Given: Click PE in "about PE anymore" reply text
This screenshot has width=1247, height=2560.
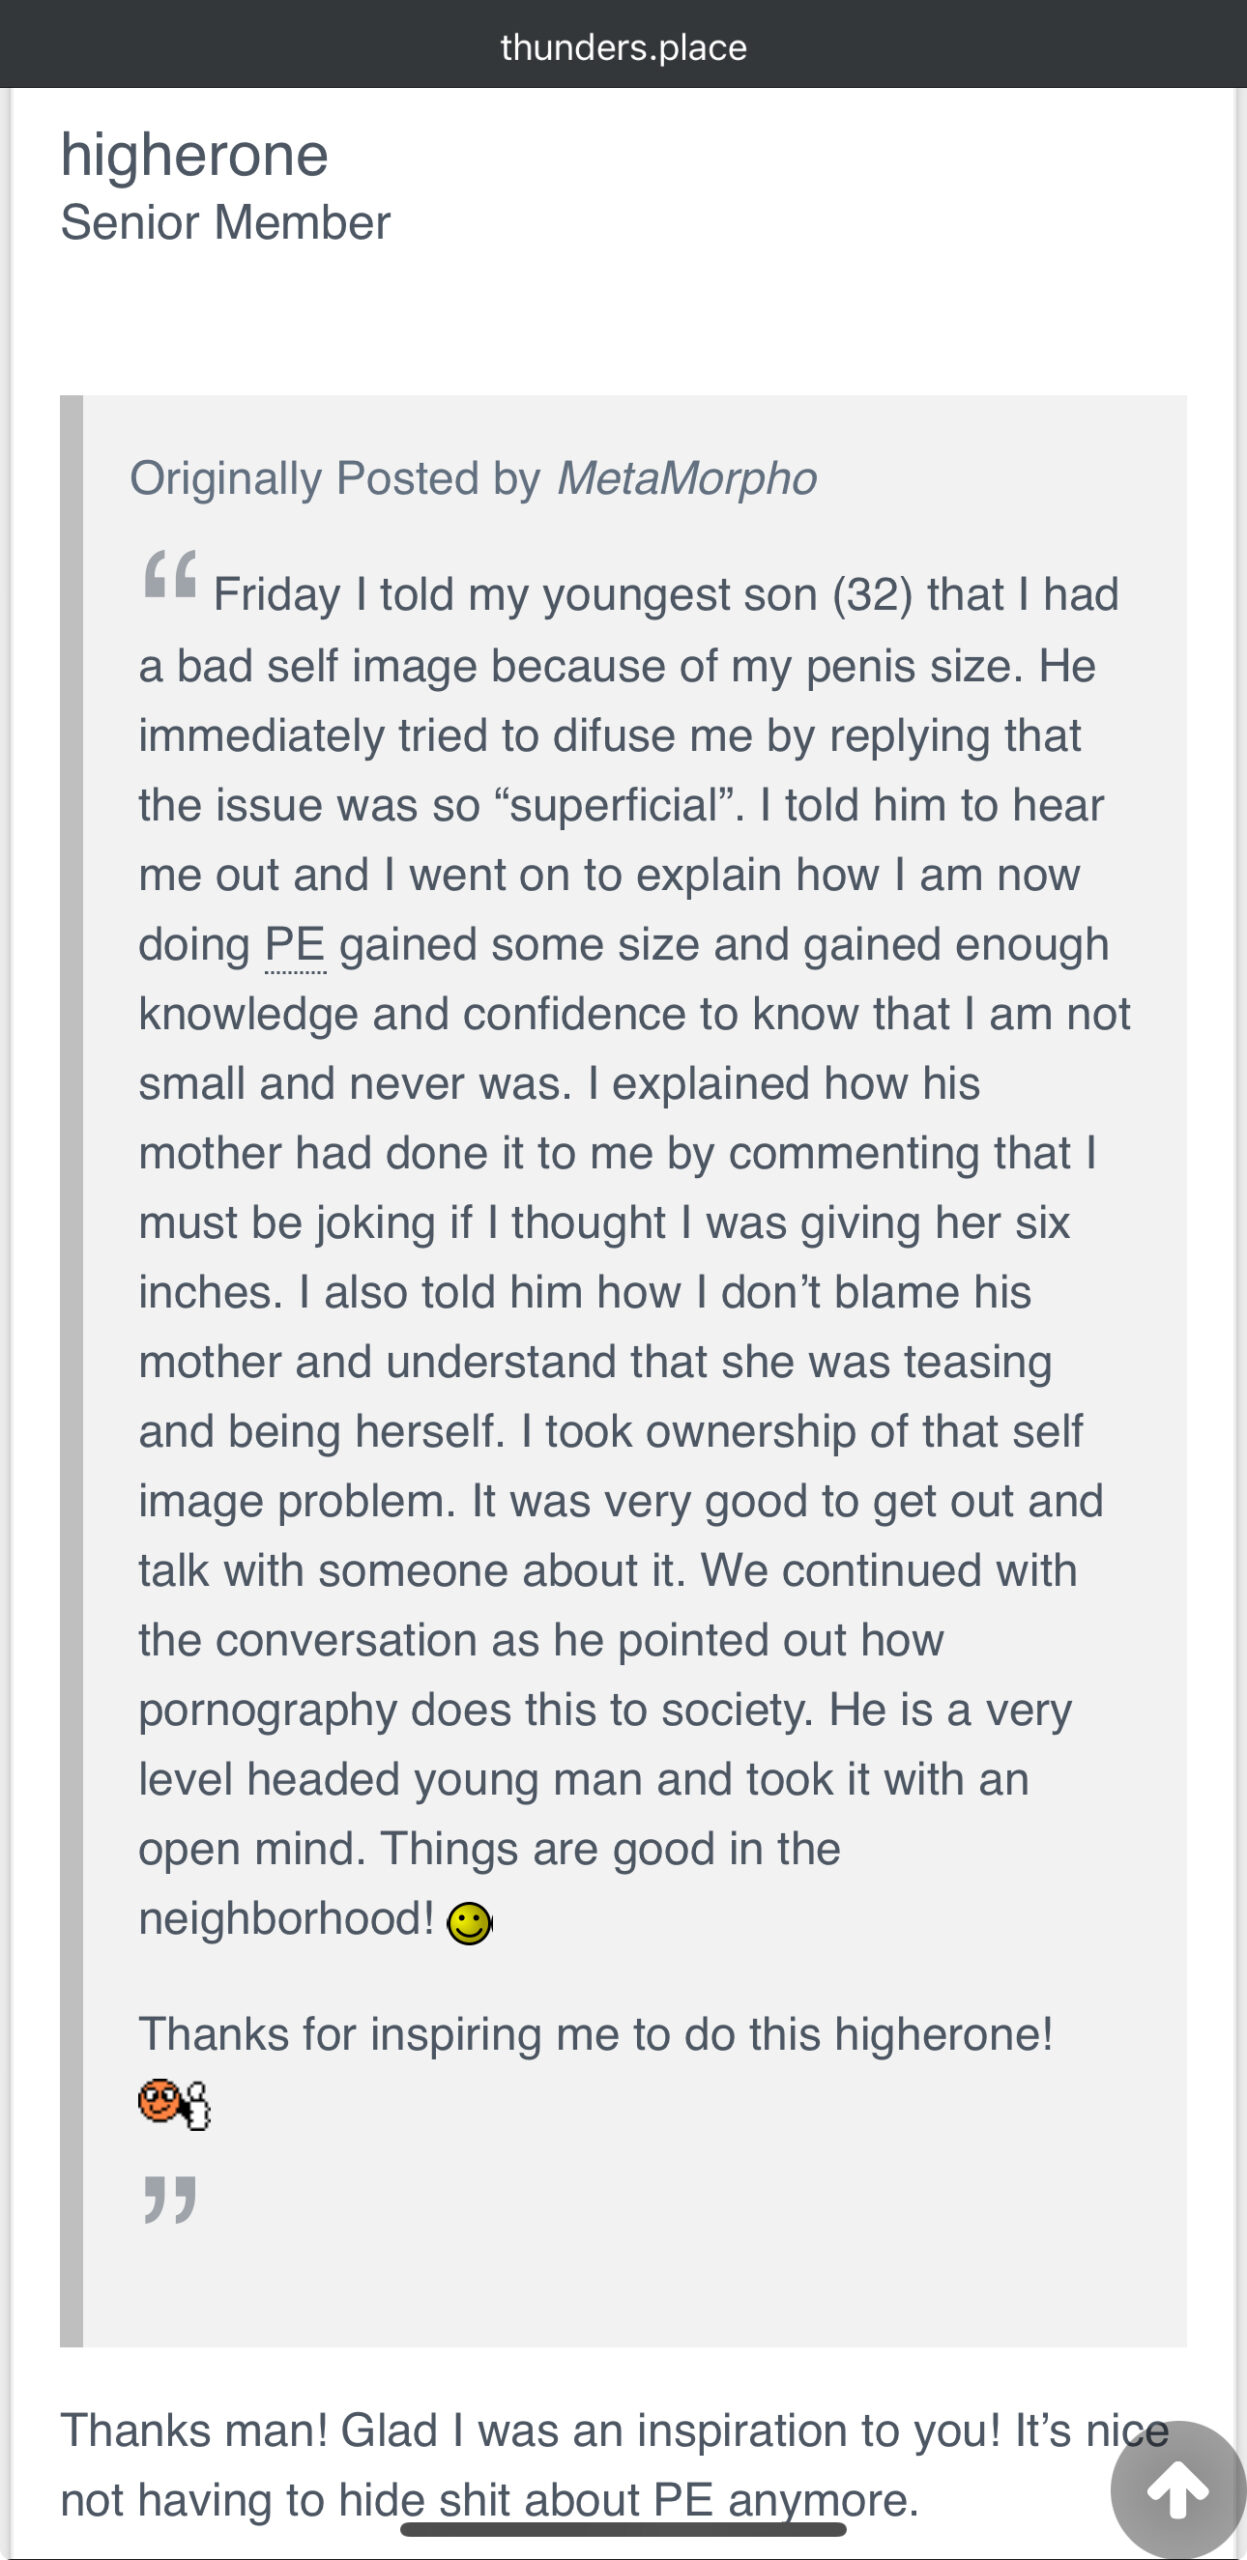Looking at the screenshot, I should [683, 2500].
